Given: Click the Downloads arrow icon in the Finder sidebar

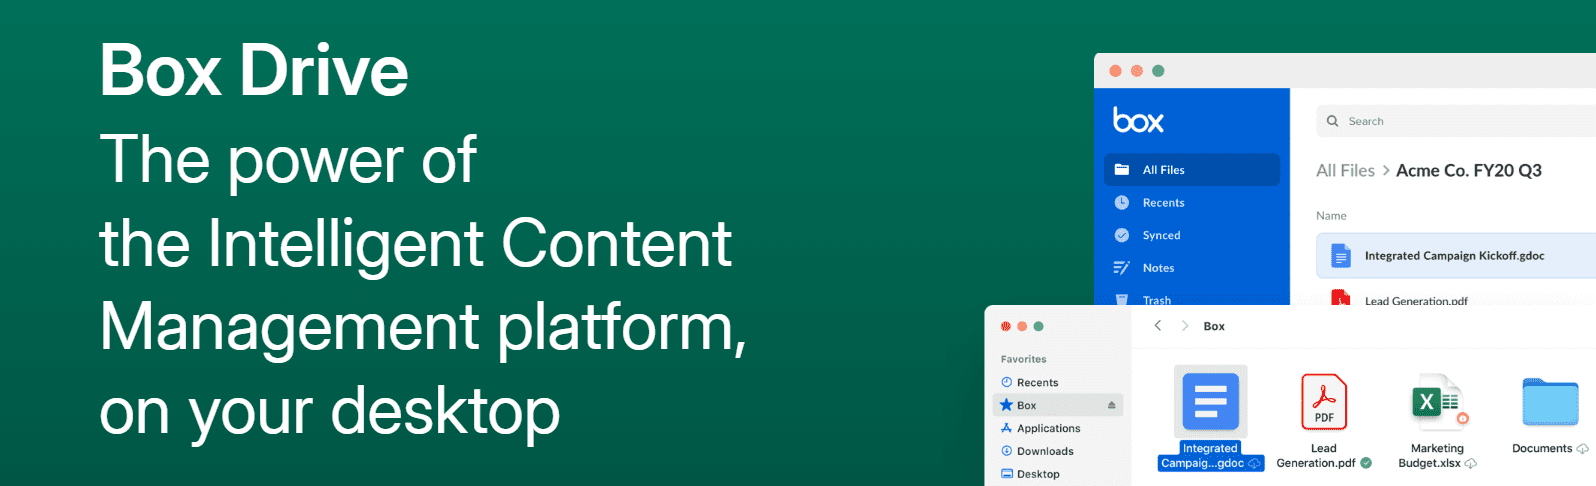Looking at the screenshot, I should 1006,451.
